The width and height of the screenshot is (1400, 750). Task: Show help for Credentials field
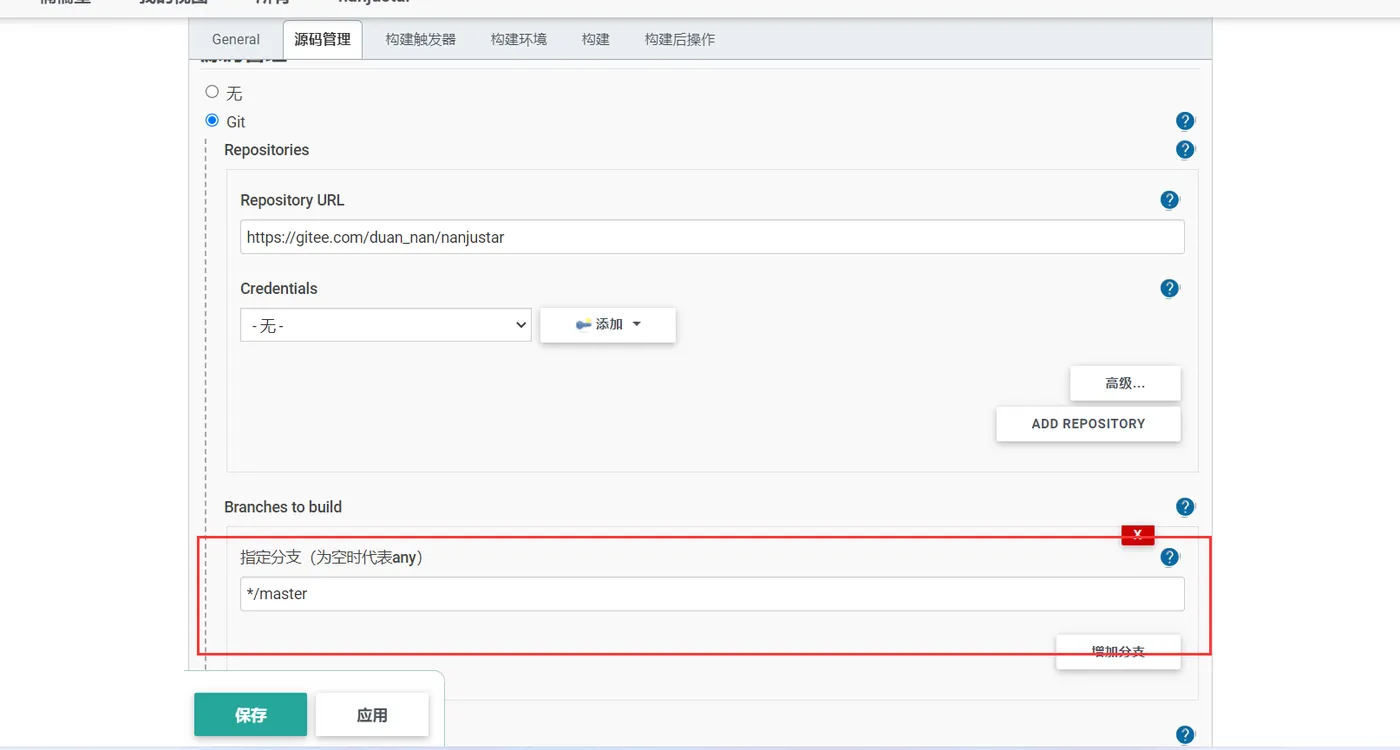[1169, 288]
